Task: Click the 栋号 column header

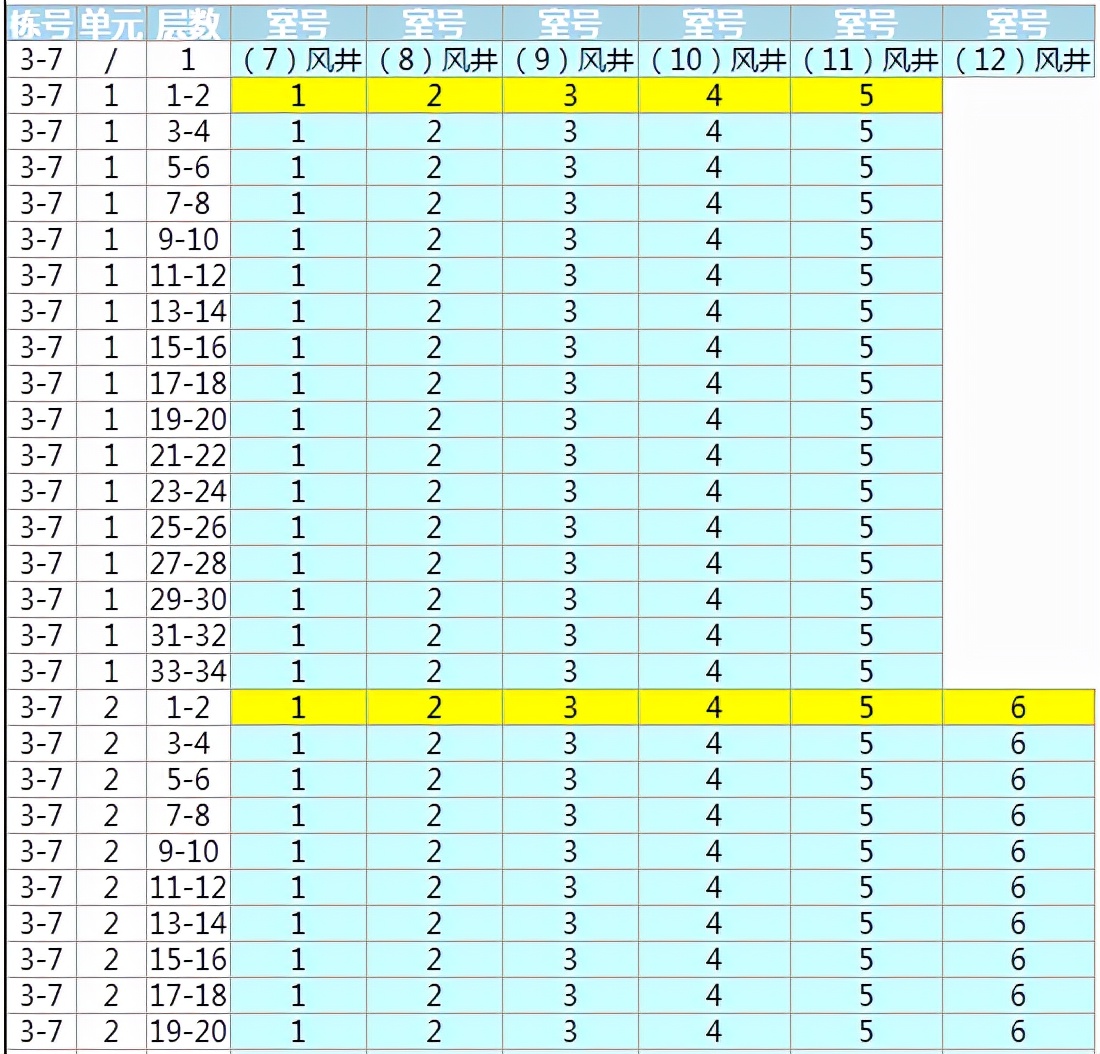Action: tap(41, 24)
